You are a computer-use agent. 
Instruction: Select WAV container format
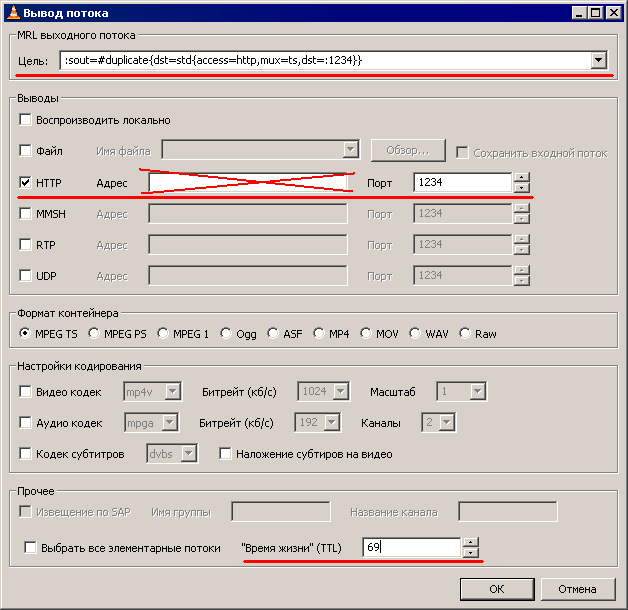(x=415, y=333)
